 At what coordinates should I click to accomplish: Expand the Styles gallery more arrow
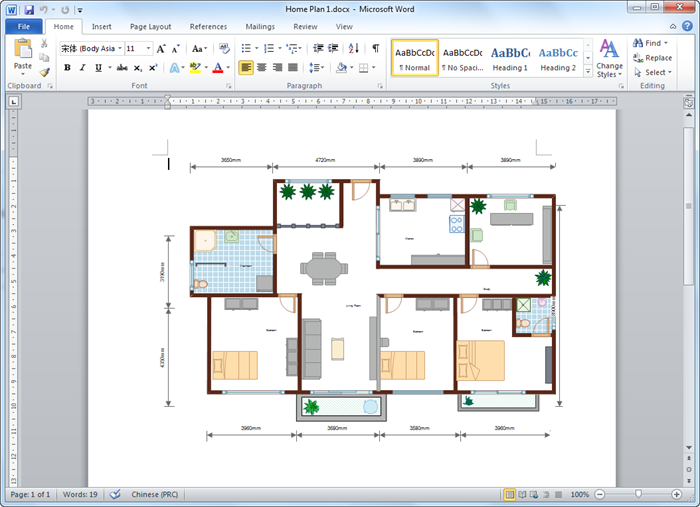tap(586, 73)
